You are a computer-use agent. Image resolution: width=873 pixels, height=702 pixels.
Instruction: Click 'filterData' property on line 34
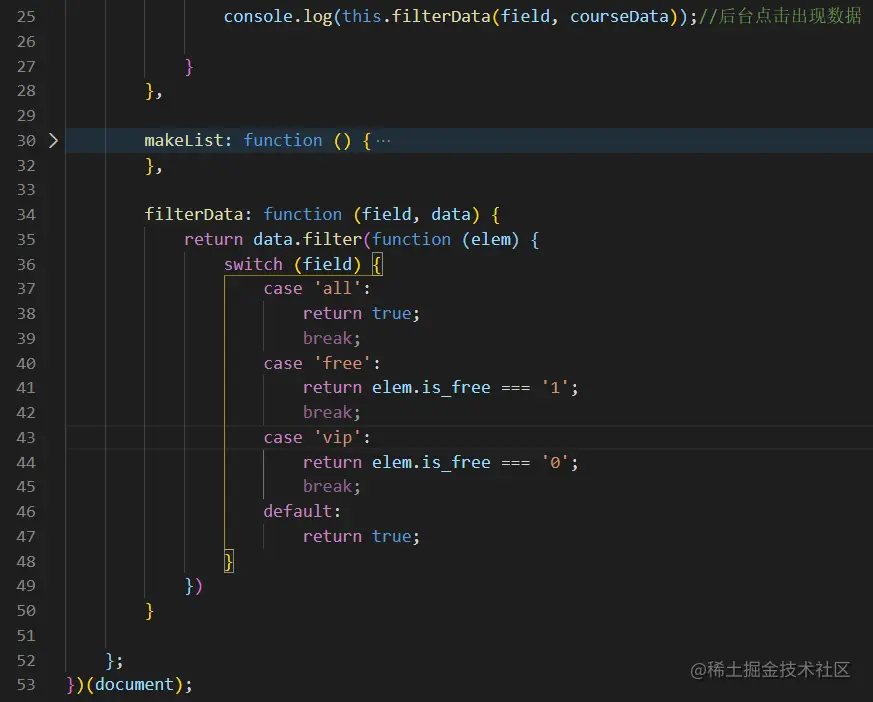coord(194,214)
